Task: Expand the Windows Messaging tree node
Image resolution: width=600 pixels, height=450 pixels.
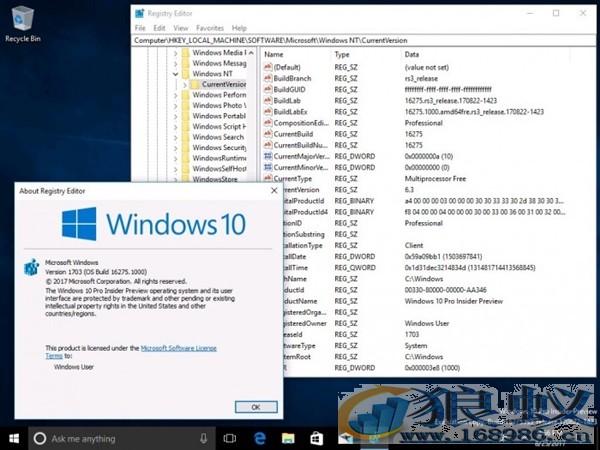Action: pos(175,64)
